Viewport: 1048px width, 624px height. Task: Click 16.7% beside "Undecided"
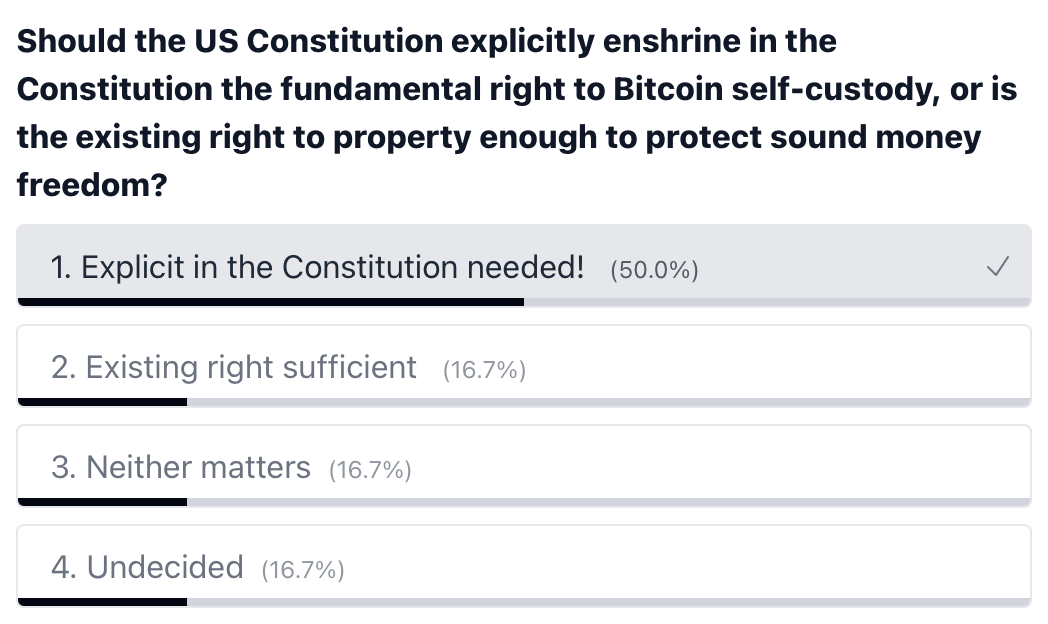(303, 570)
